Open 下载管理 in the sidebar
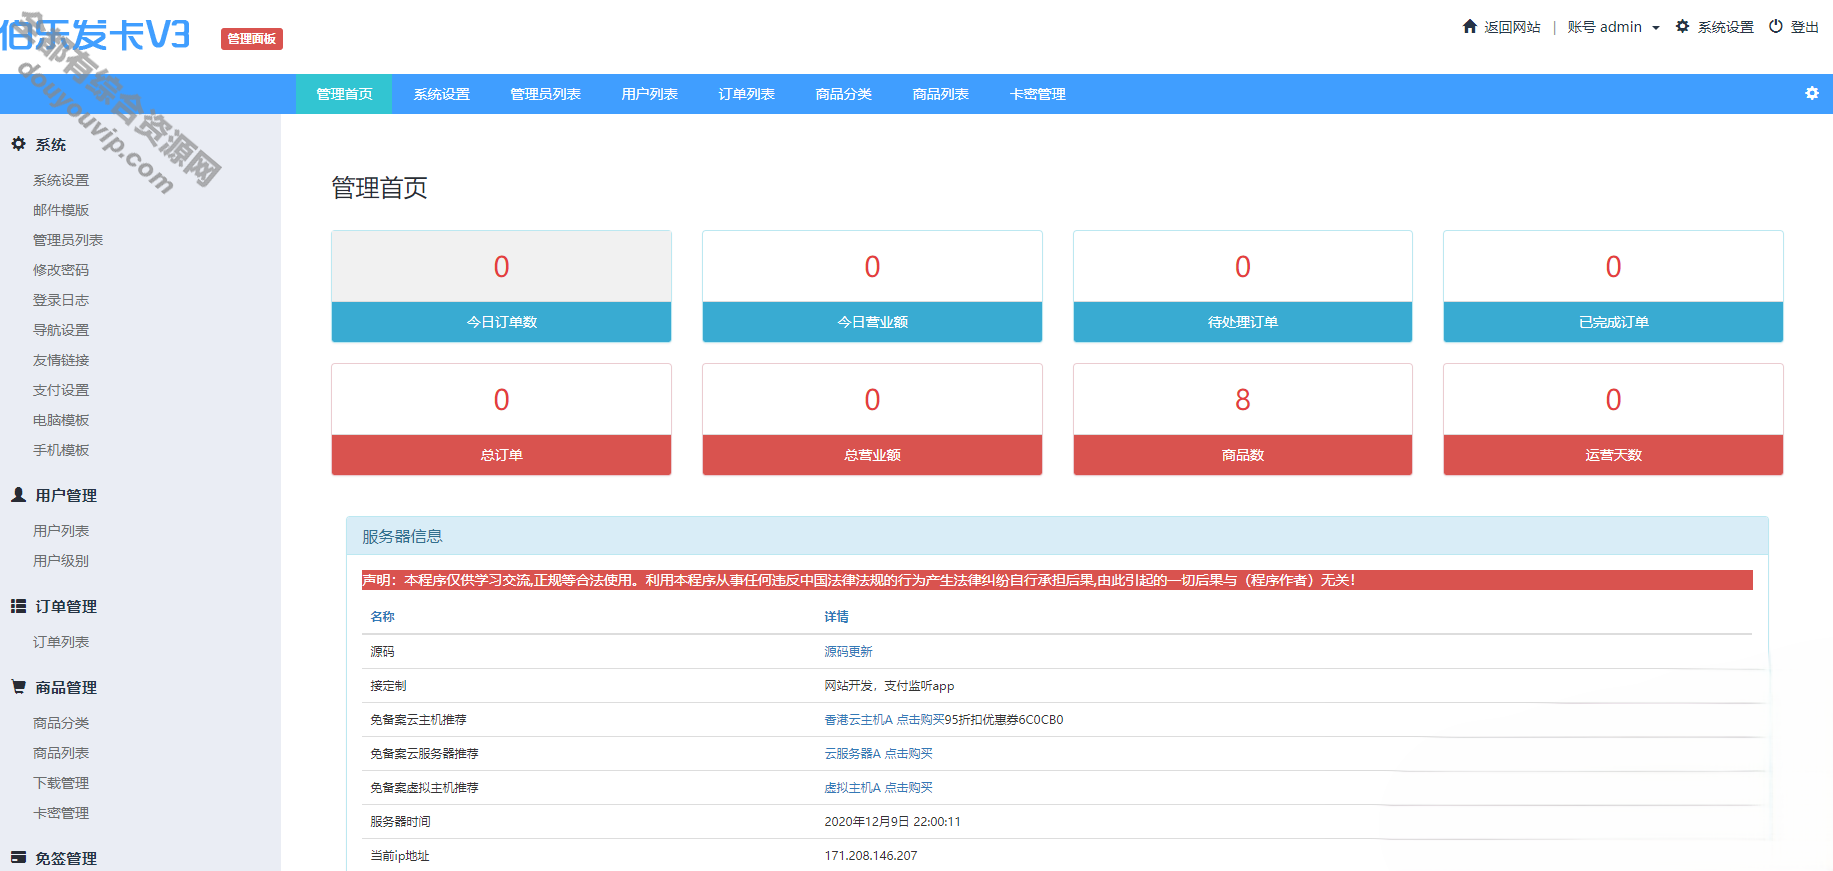1833x871 pixels. 61,783
